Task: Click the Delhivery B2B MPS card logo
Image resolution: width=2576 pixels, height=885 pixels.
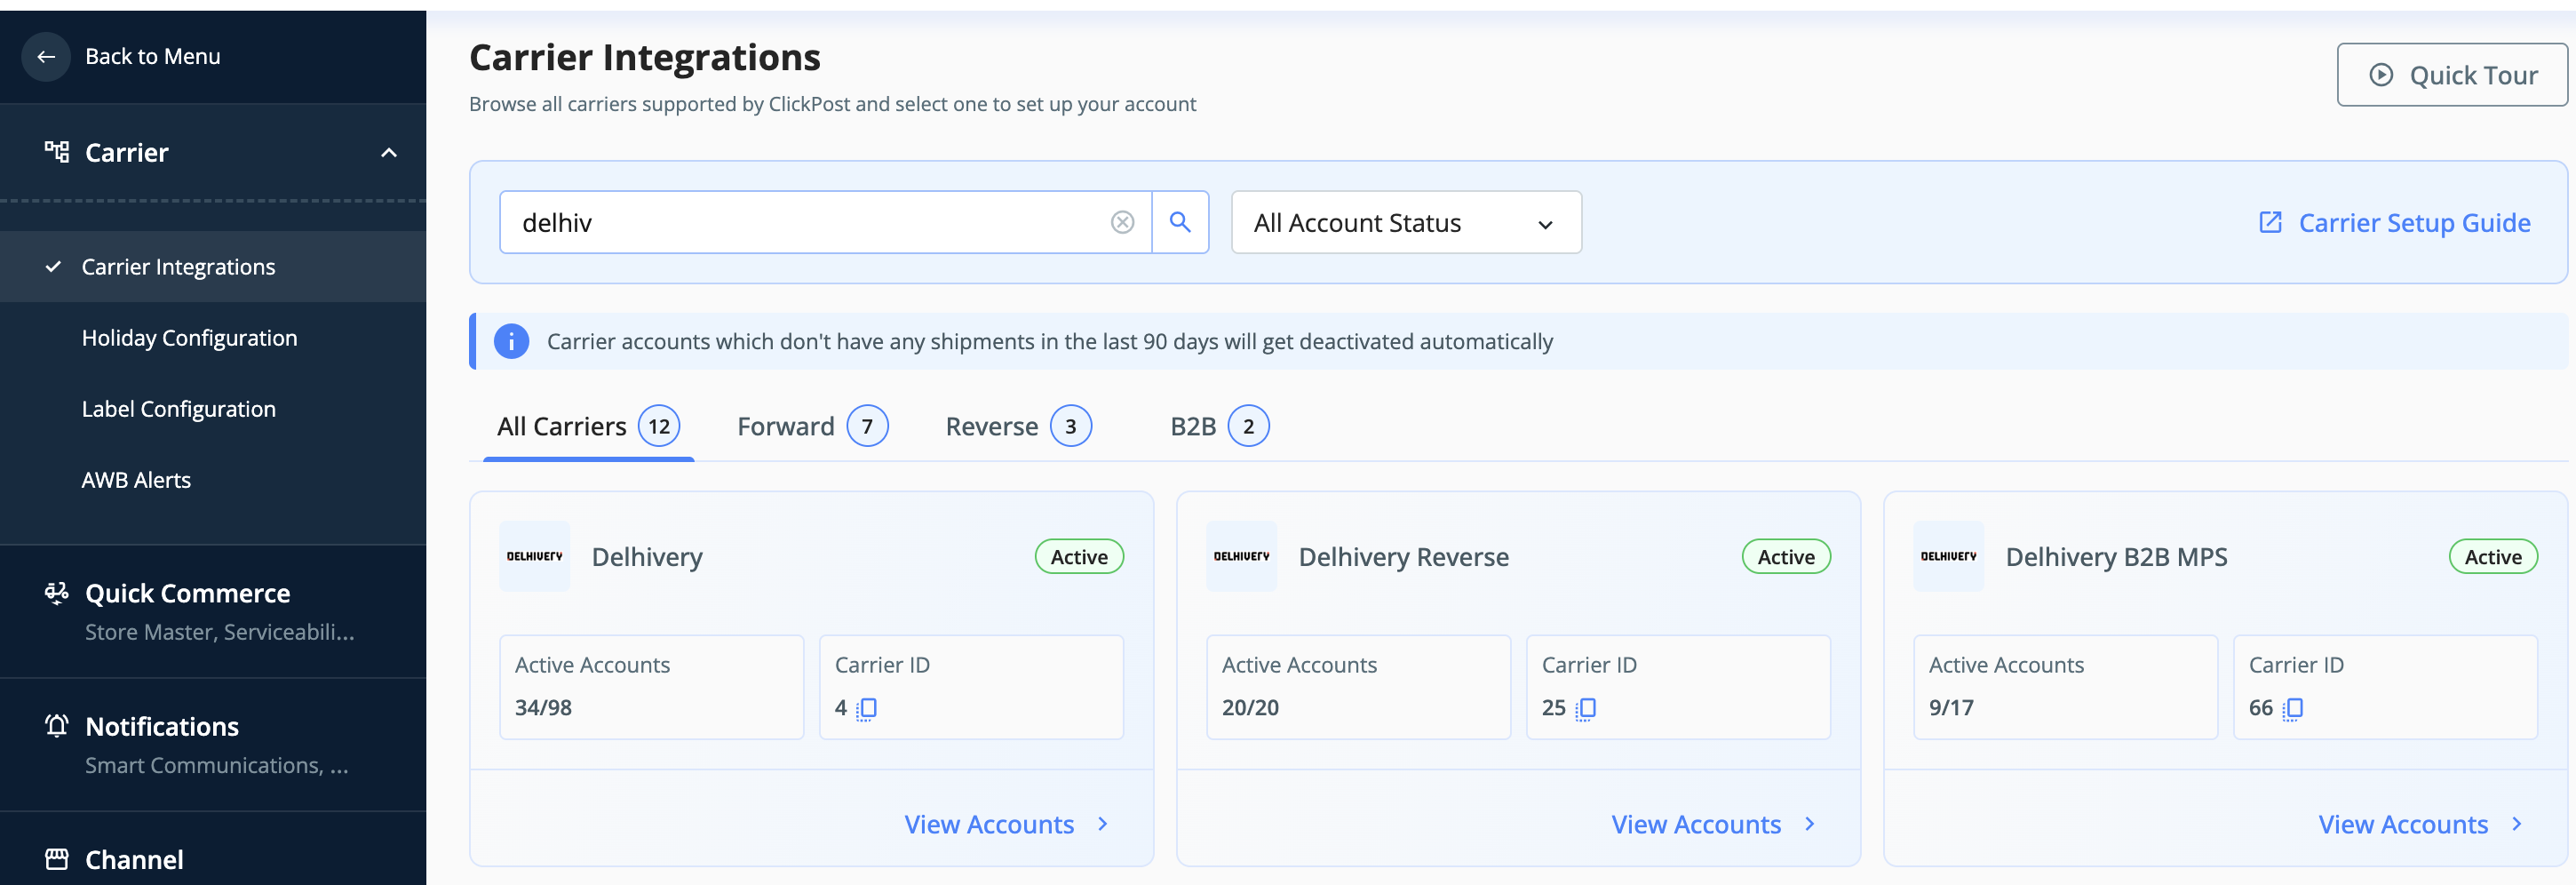Action: (1949, 556)
